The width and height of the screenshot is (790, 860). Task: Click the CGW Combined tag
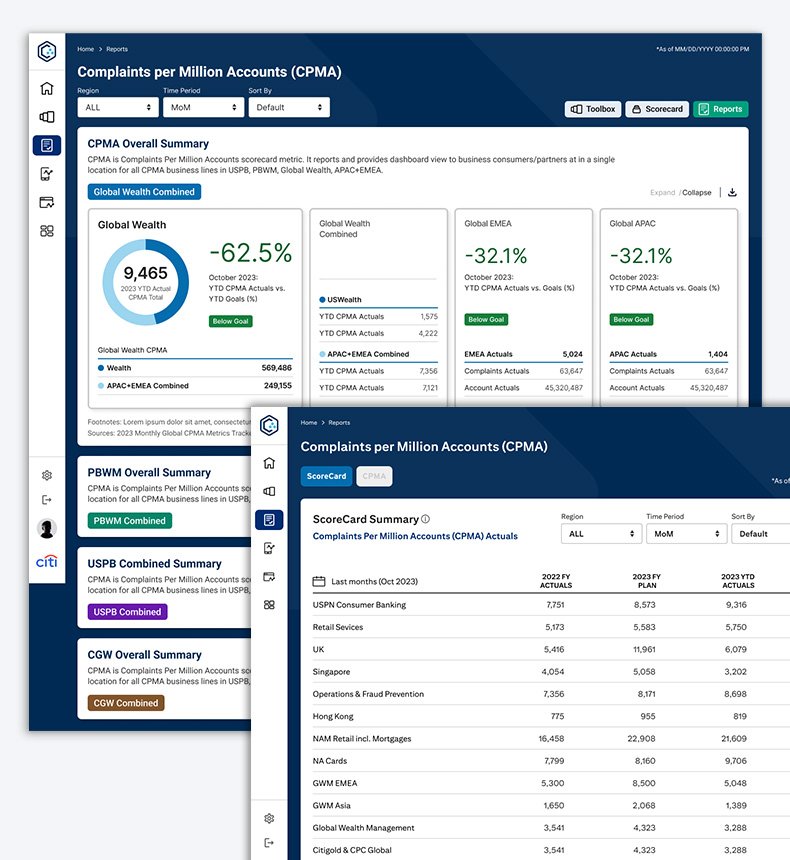pos(126,703)
